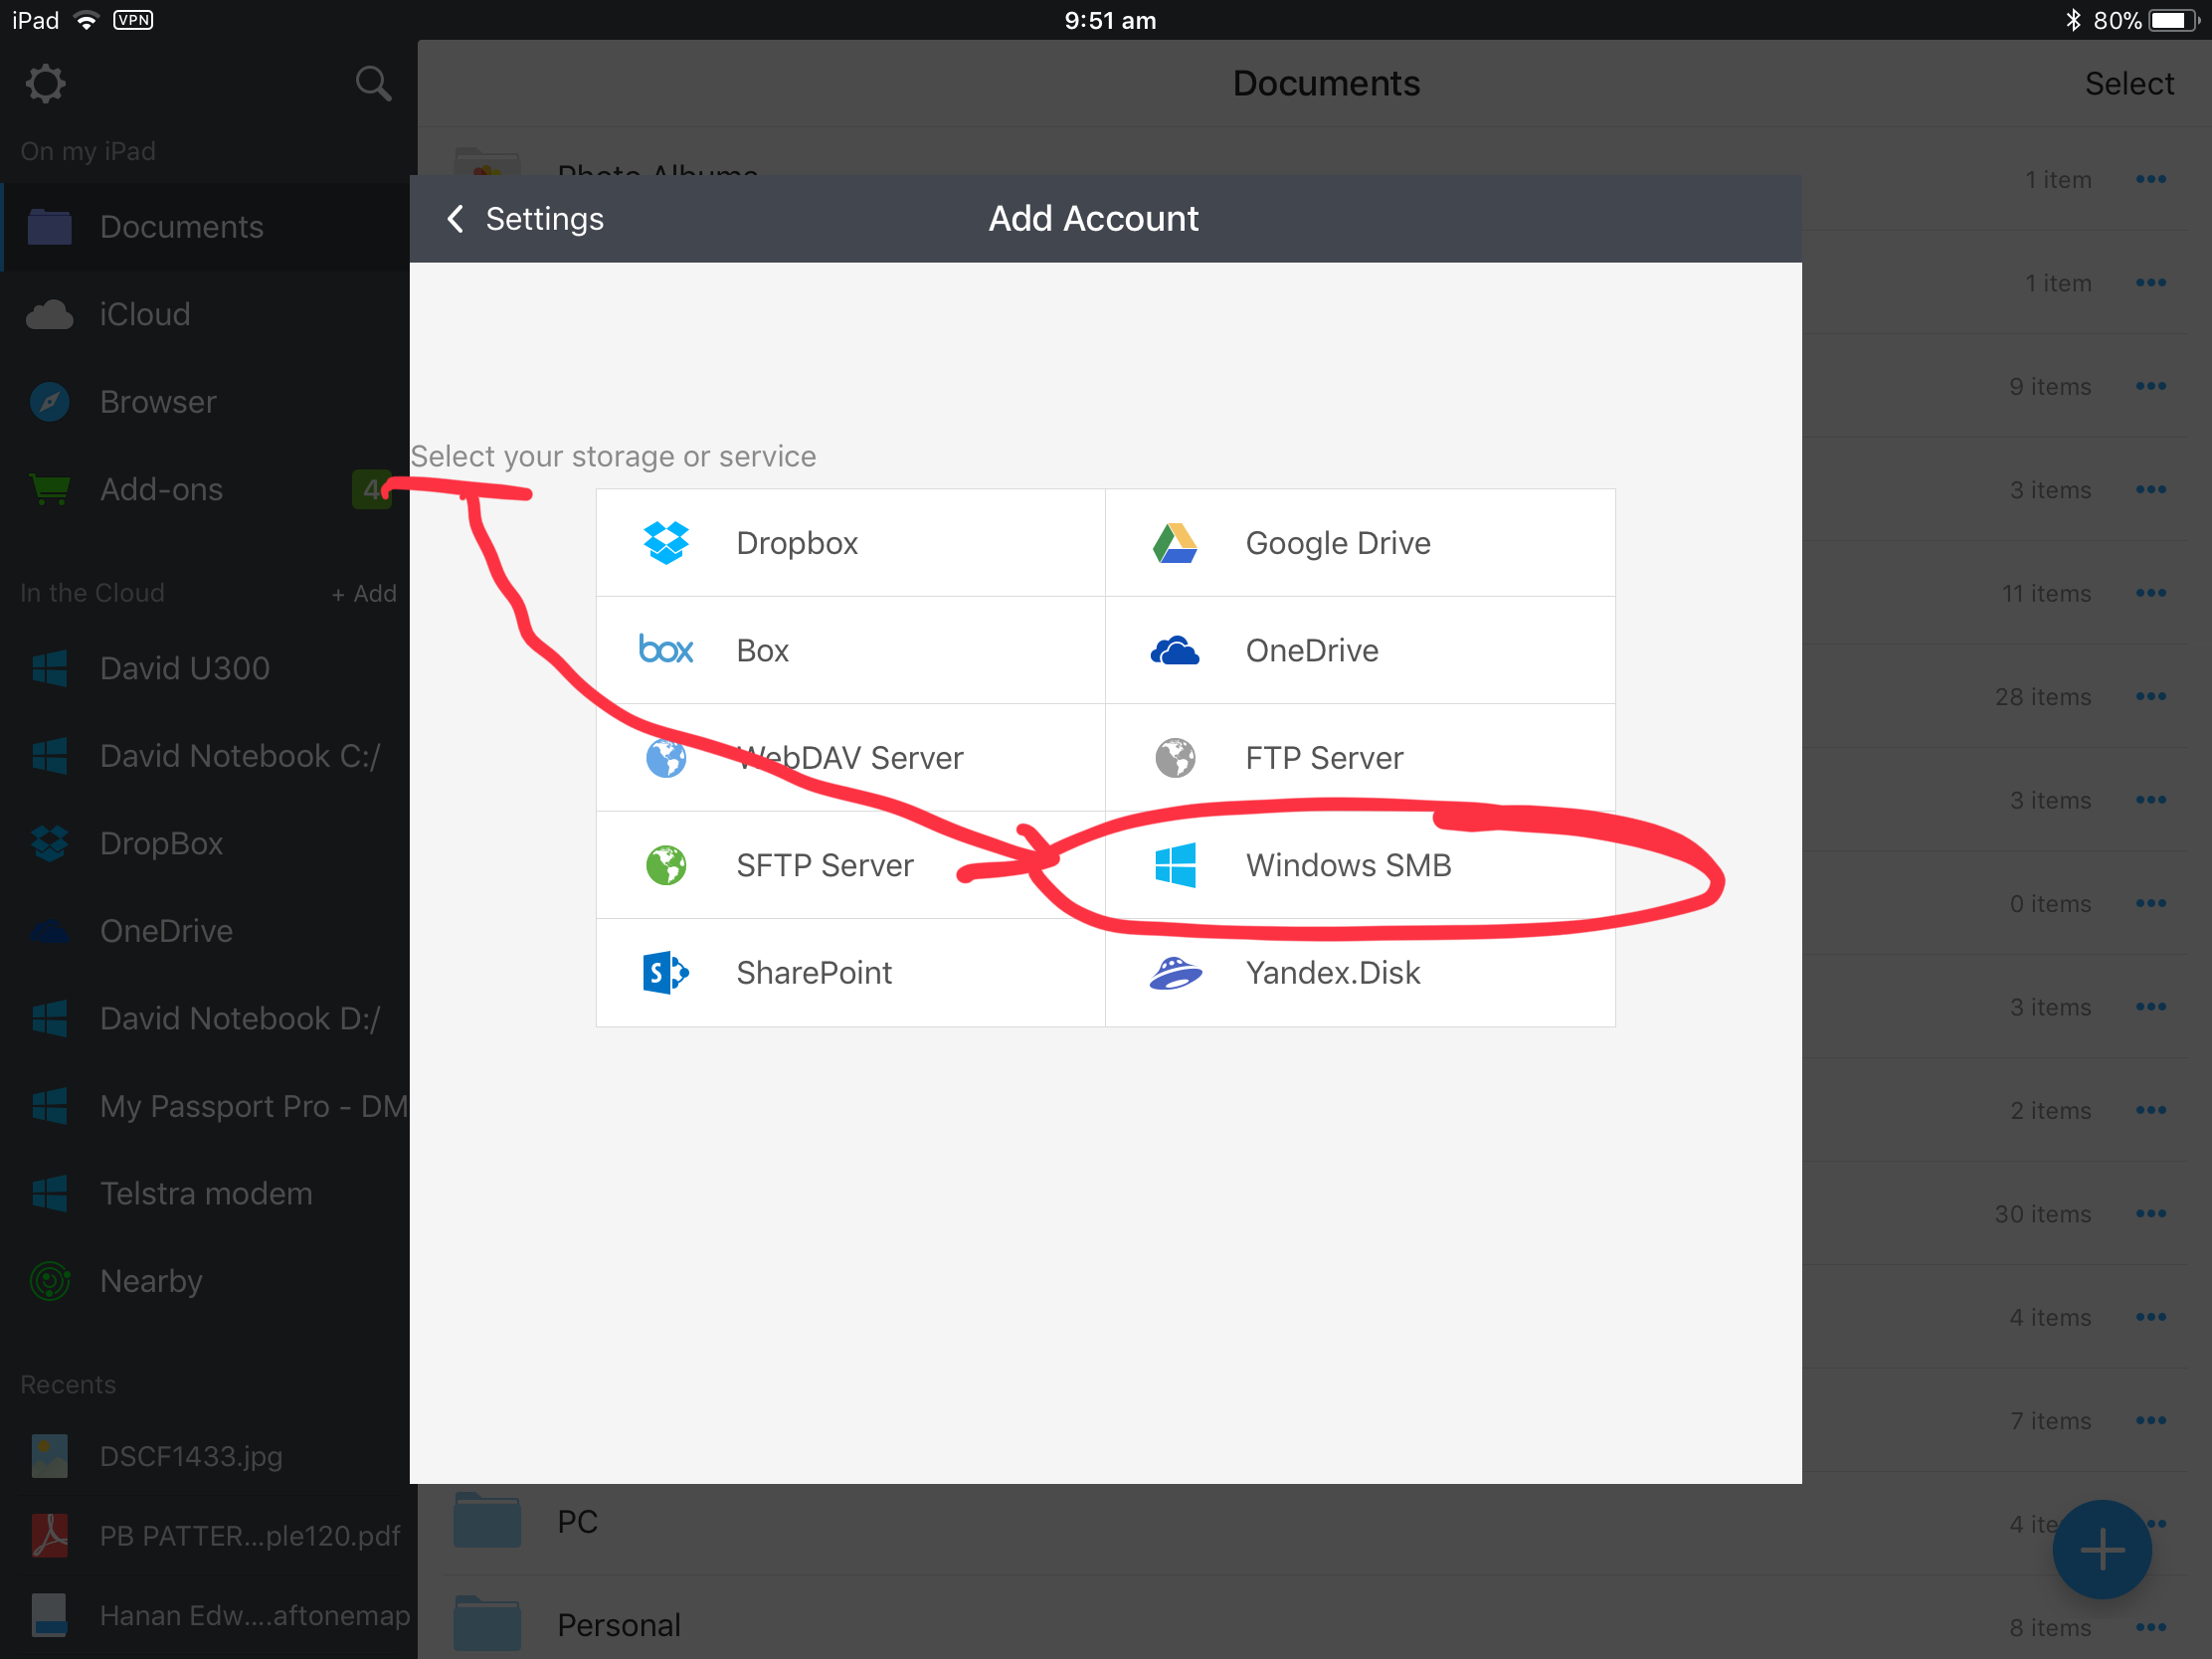Open more options for the 30 items row
2212x1659 pixels.
tap(2150, 1213)
